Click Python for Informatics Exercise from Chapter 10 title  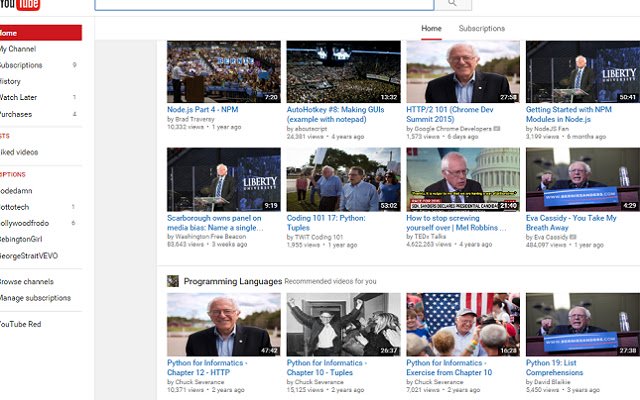[449, 367]
